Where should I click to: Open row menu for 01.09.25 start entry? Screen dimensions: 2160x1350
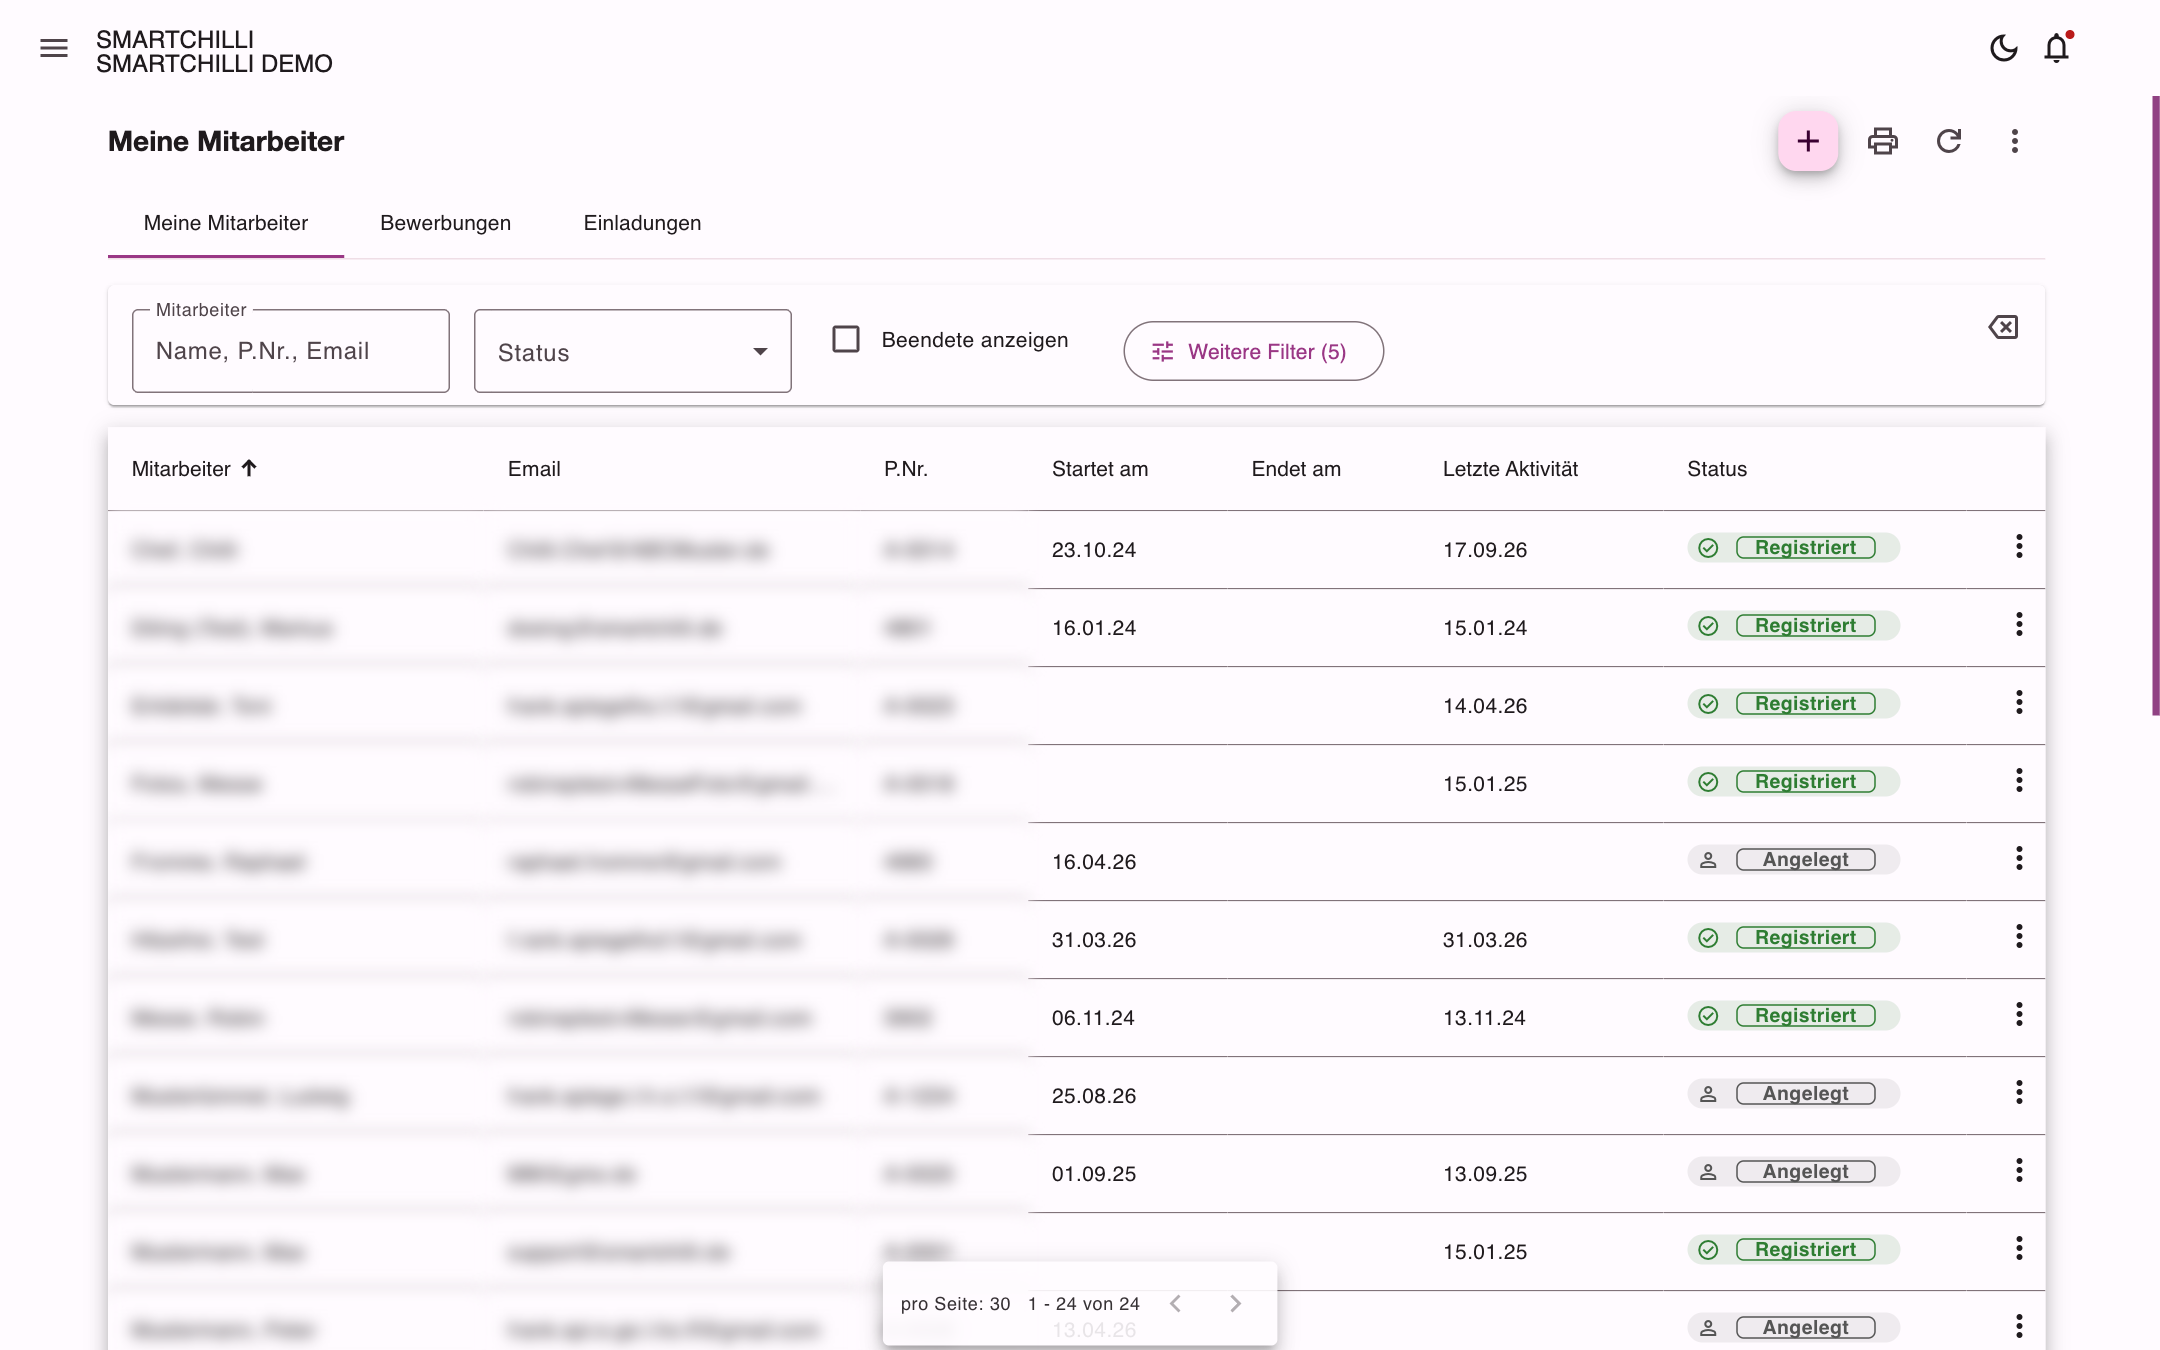(x=2019, y=1170)
